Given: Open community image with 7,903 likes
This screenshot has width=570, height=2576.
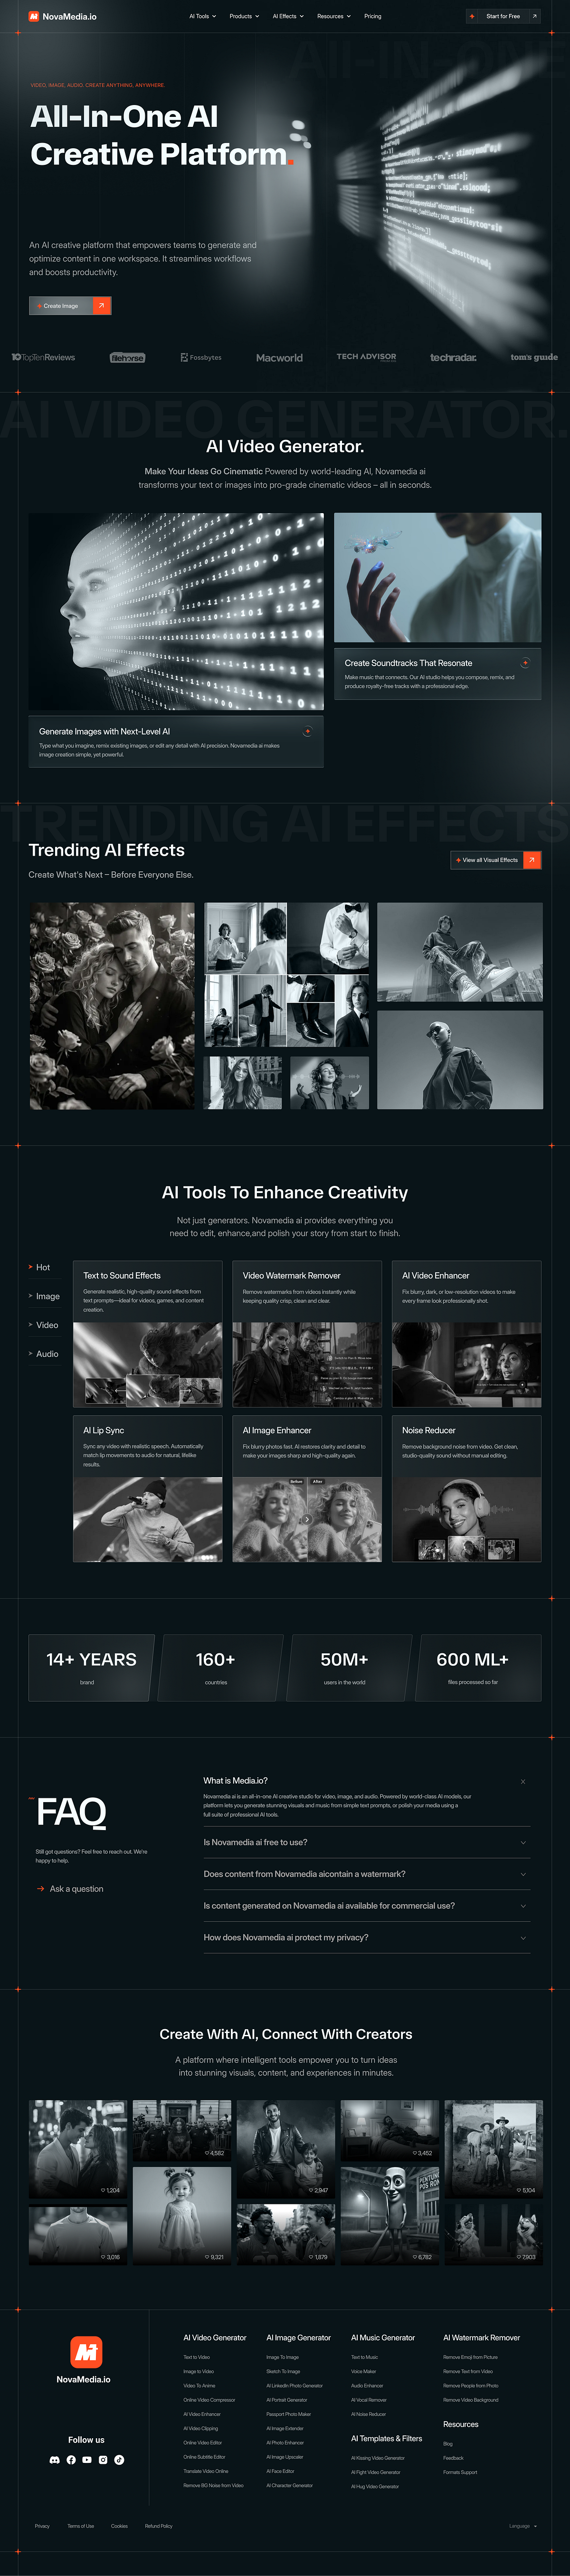Looking at the screenshot, I should click(x=495, y=2235).
